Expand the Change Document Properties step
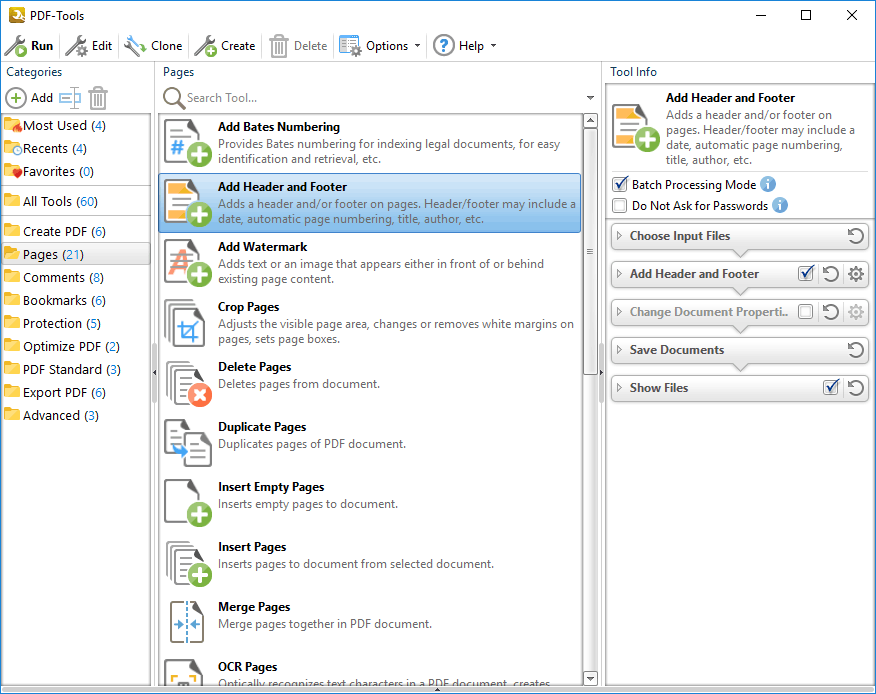This screenshot has height=694, width=876. 619,312
